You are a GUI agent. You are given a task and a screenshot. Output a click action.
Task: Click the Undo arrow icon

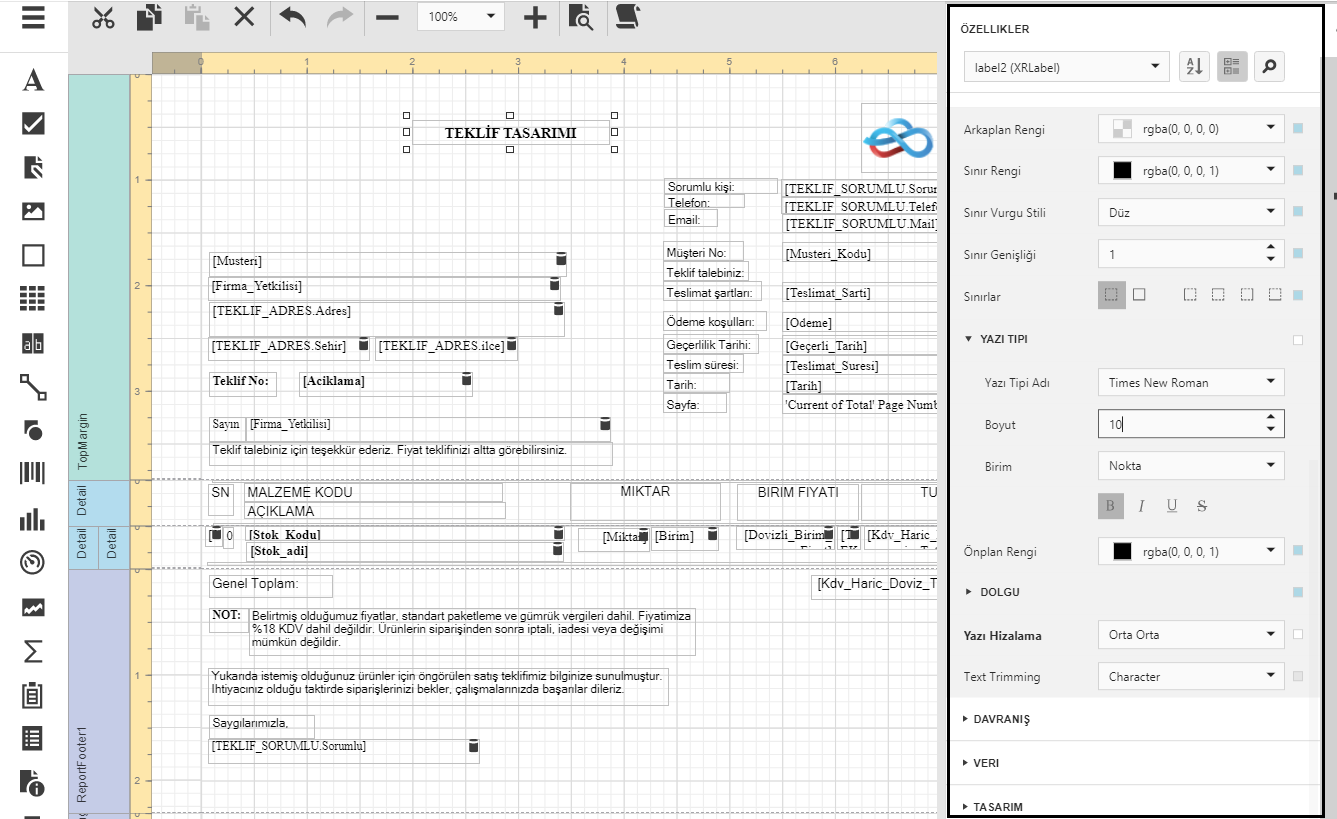pyautogui.click(x=292, y=17)
